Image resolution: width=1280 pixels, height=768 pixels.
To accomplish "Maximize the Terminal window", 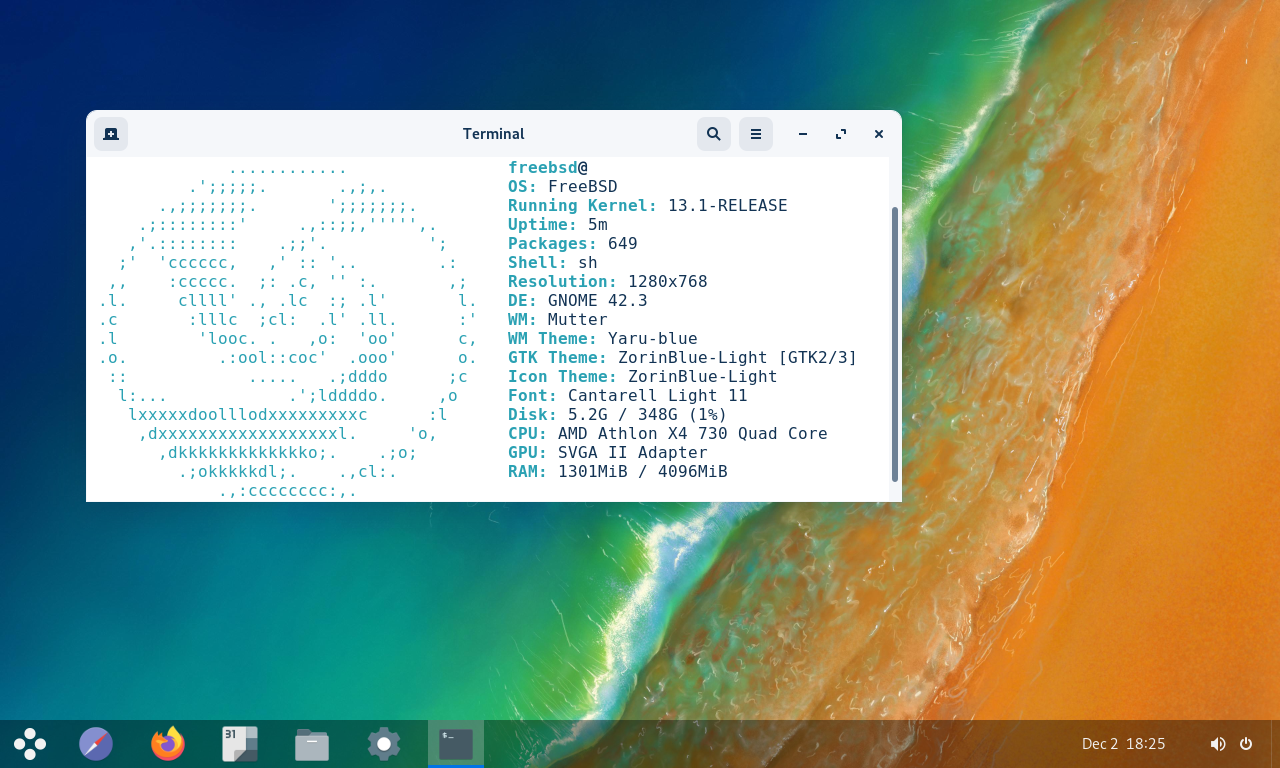I will pos(841,134).
